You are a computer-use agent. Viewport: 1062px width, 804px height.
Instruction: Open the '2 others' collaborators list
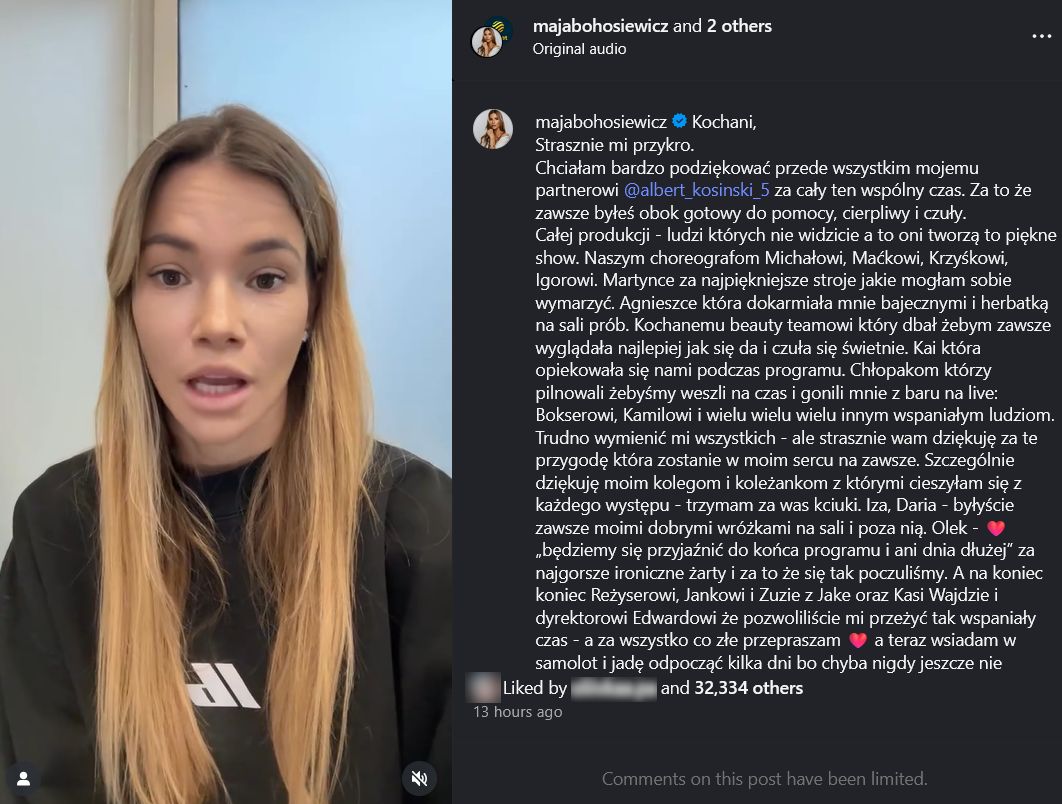click(739, 26)
